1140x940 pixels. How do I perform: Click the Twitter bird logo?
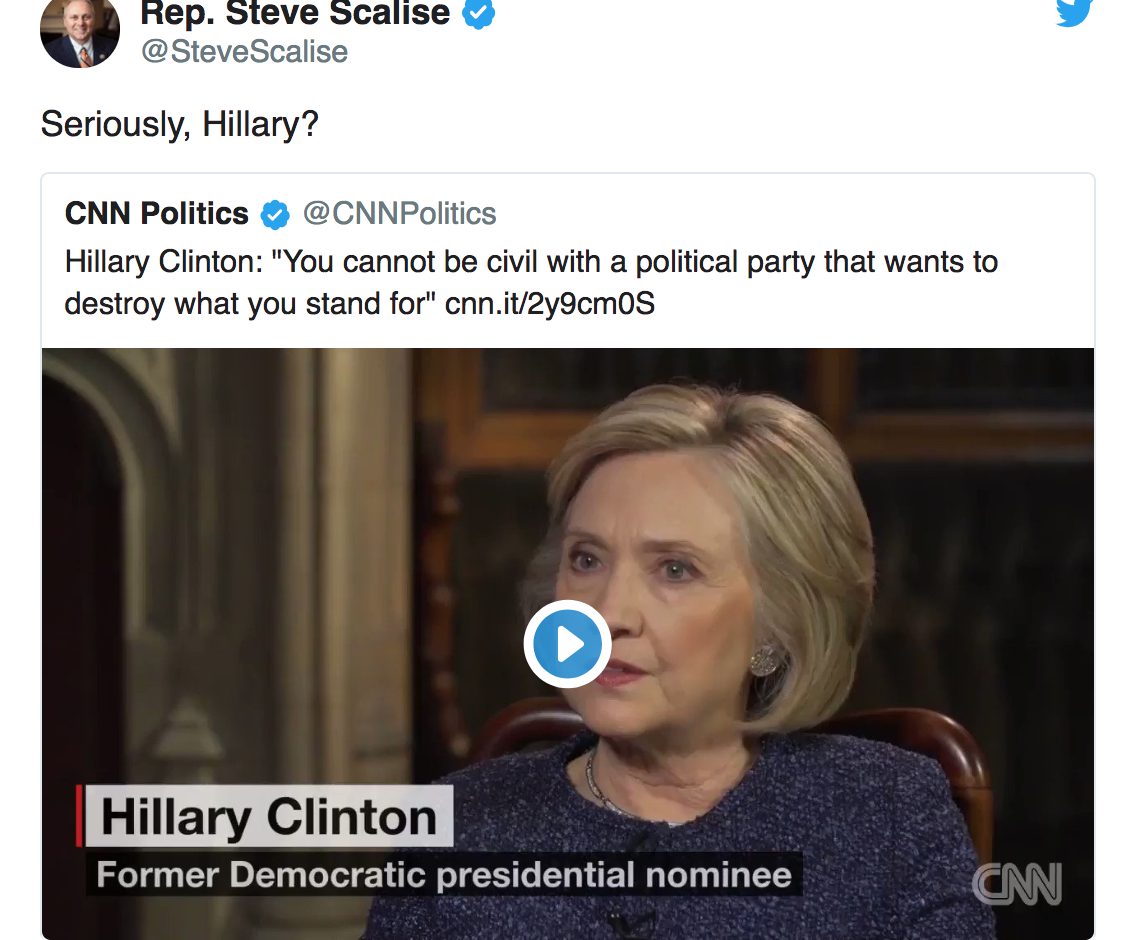point(1074,12)
